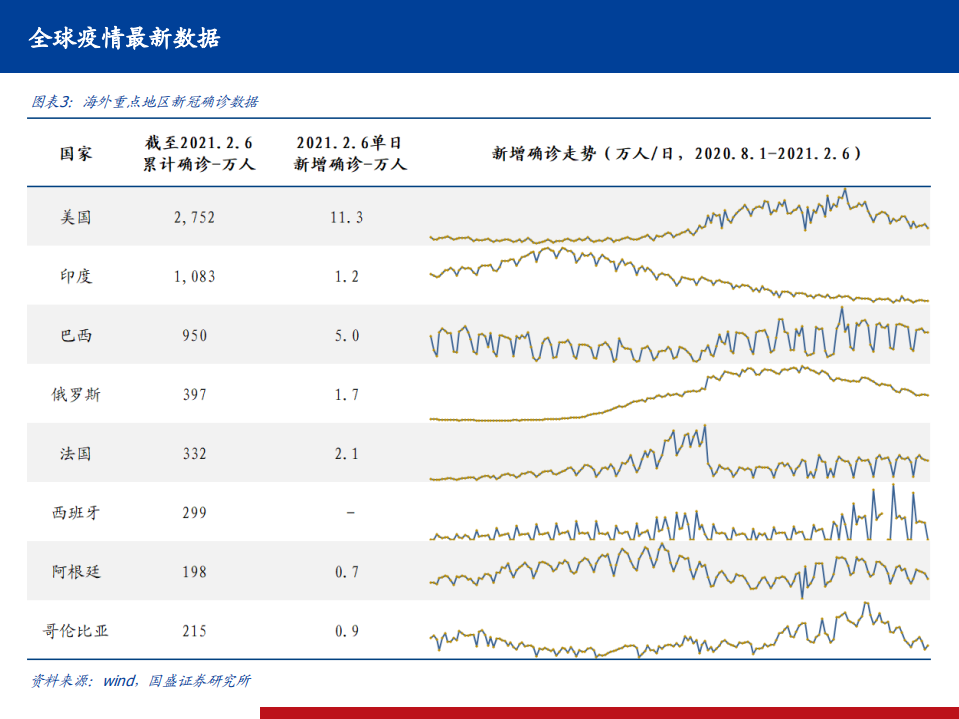Select the 美国 row label

click(x=74, y=217)
